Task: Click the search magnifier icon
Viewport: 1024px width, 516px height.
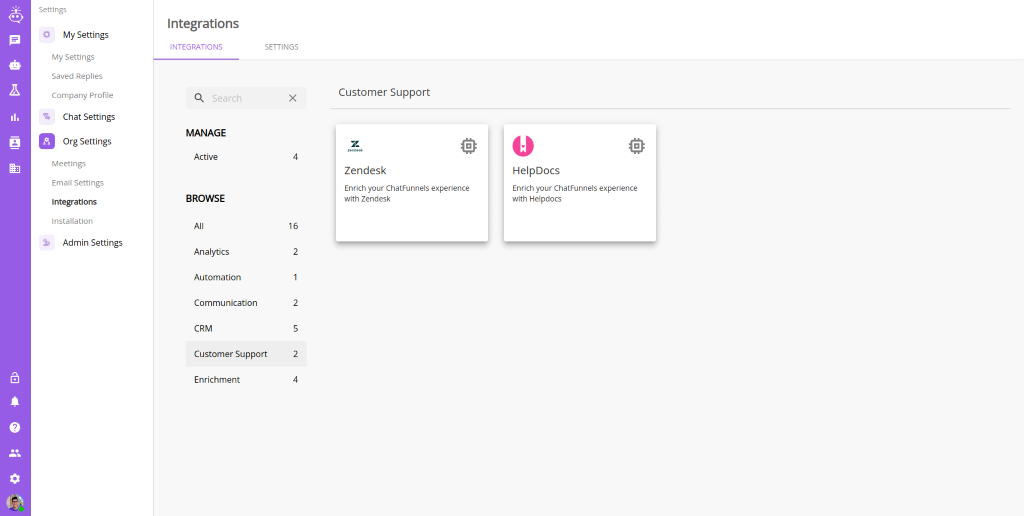Action: point(199,98)
